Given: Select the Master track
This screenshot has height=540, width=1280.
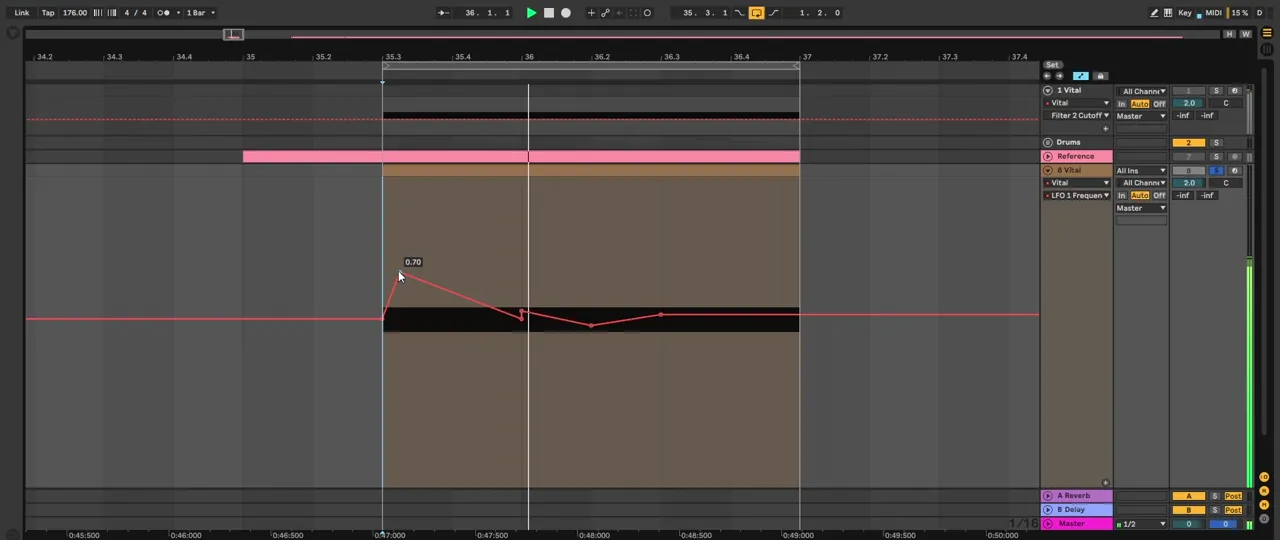Looking at the screenshot, I should 1078,524.
